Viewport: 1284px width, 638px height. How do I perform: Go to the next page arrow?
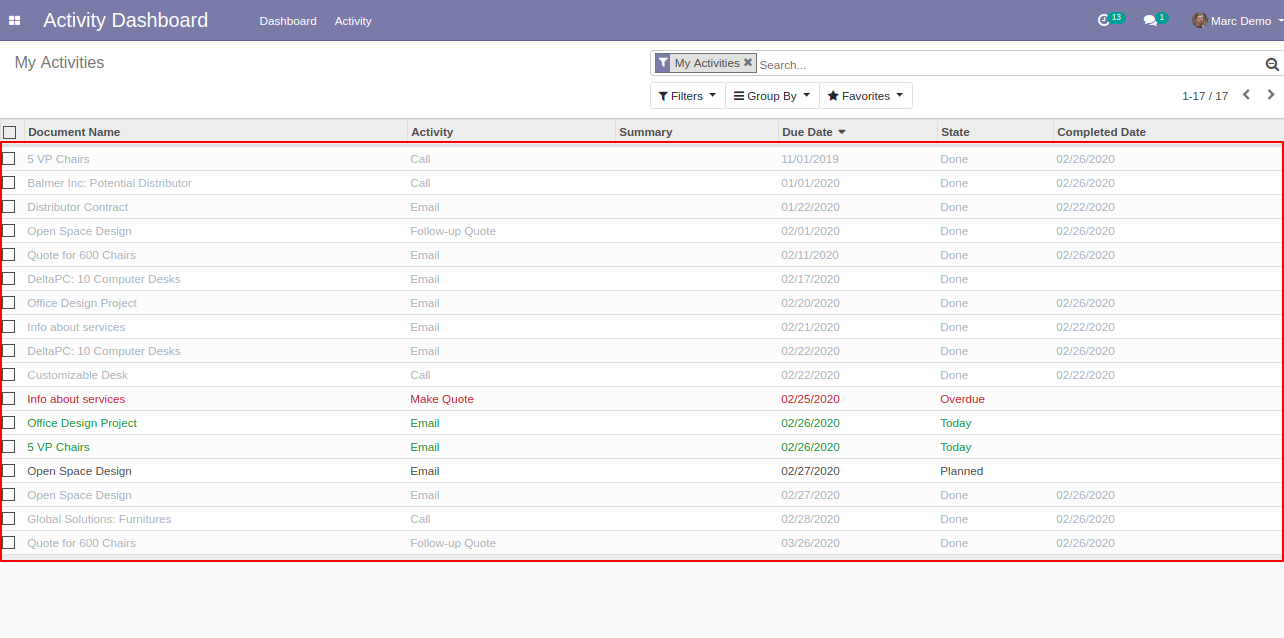1271,95
